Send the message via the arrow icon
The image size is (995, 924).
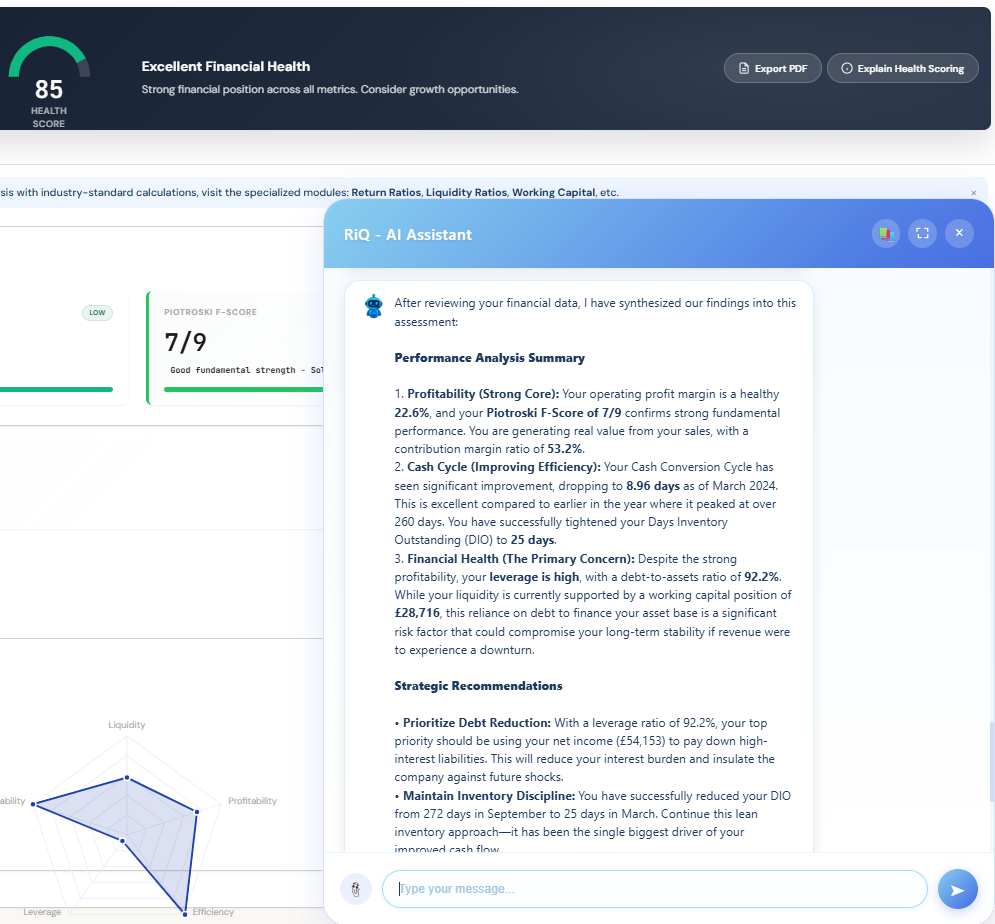pos(958,889)
